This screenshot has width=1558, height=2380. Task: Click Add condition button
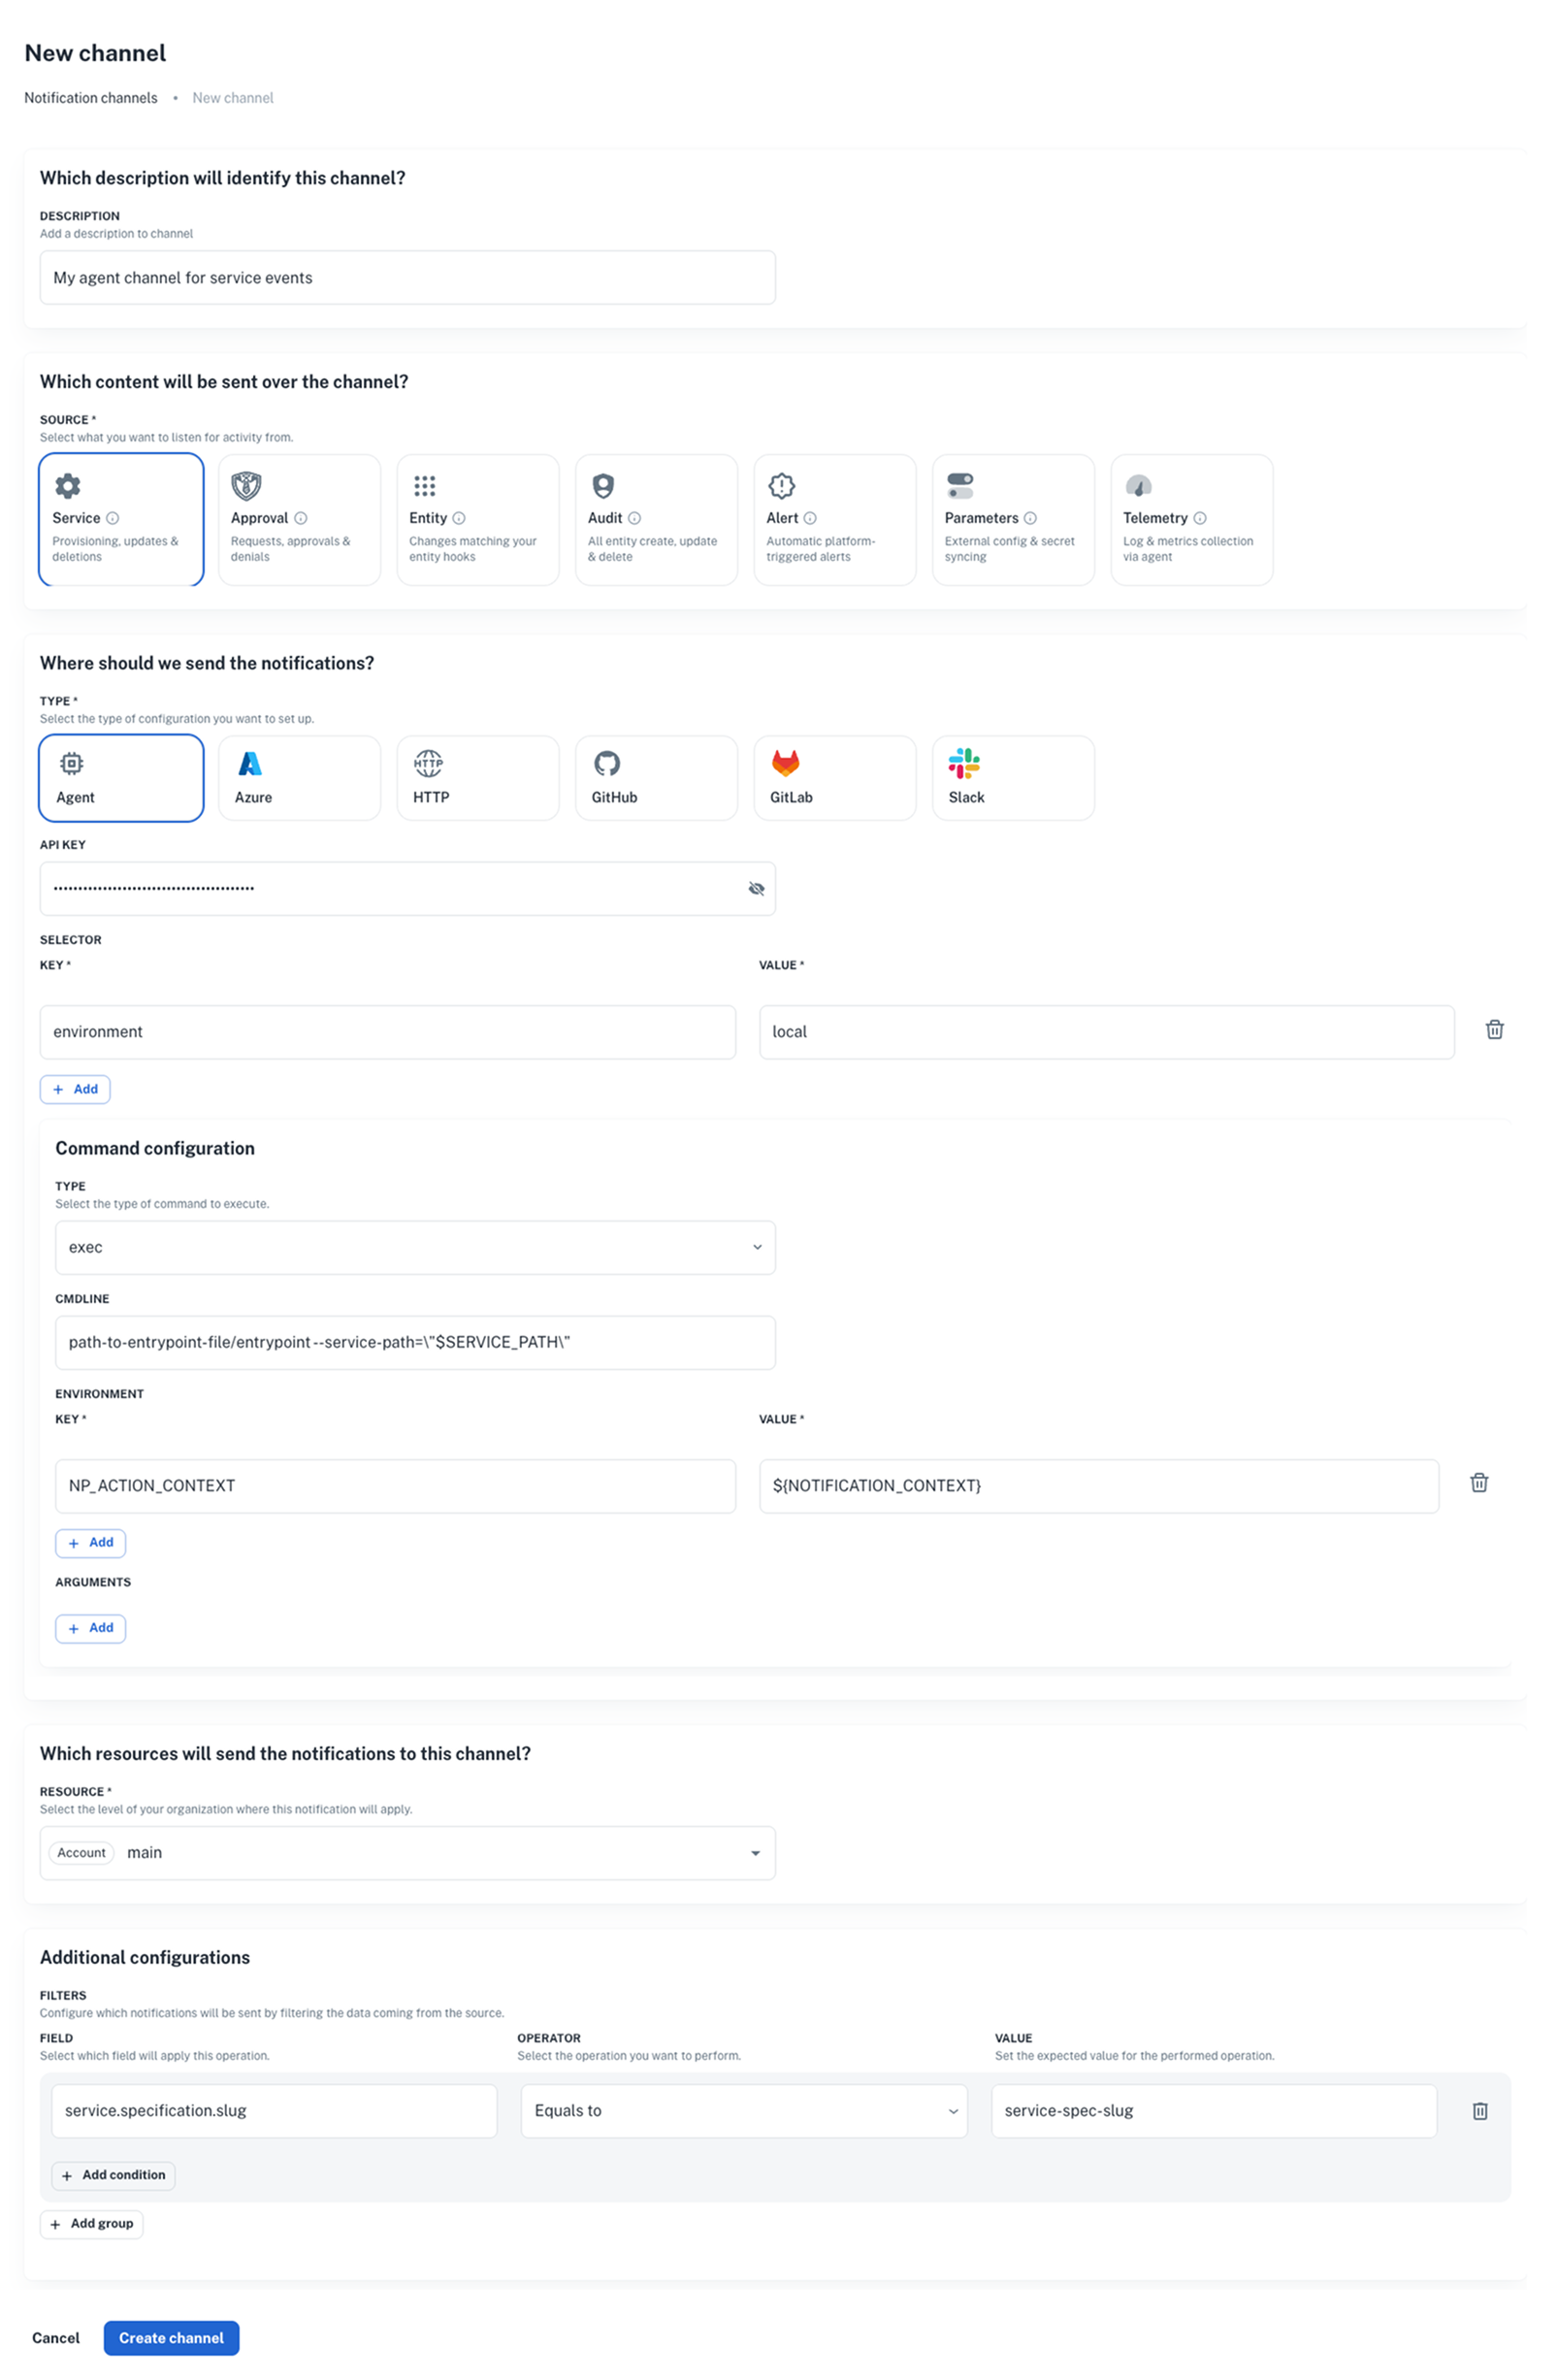coord(113,2175)
